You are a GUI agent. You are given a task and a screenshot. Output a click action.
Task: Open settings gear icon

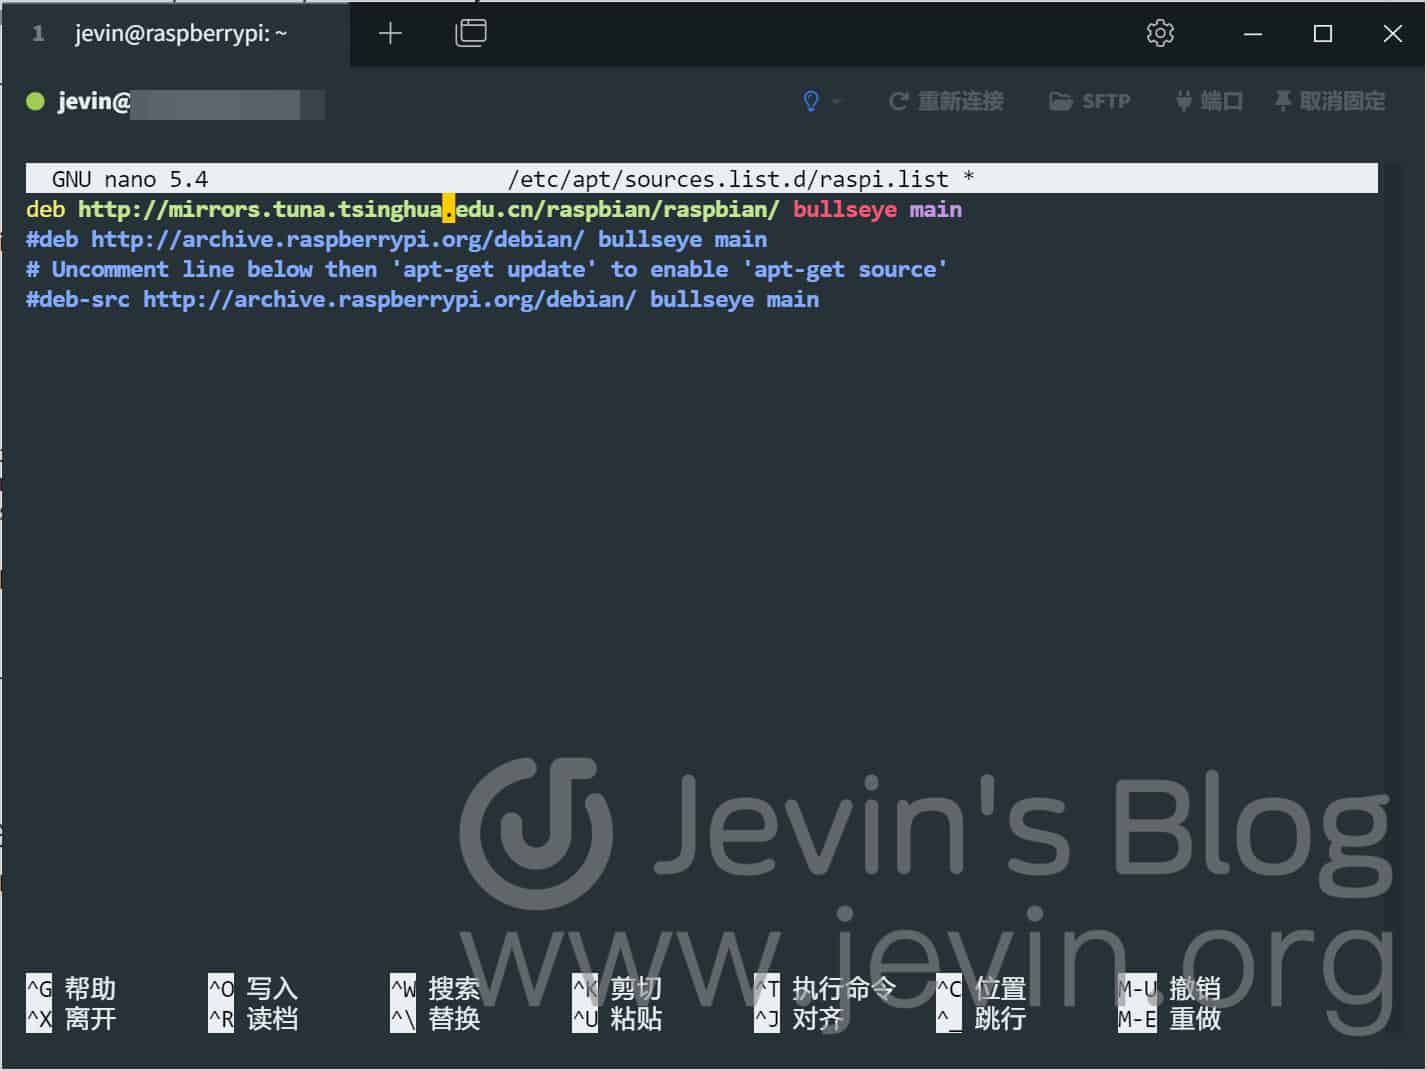click(x=1160, y=33)
